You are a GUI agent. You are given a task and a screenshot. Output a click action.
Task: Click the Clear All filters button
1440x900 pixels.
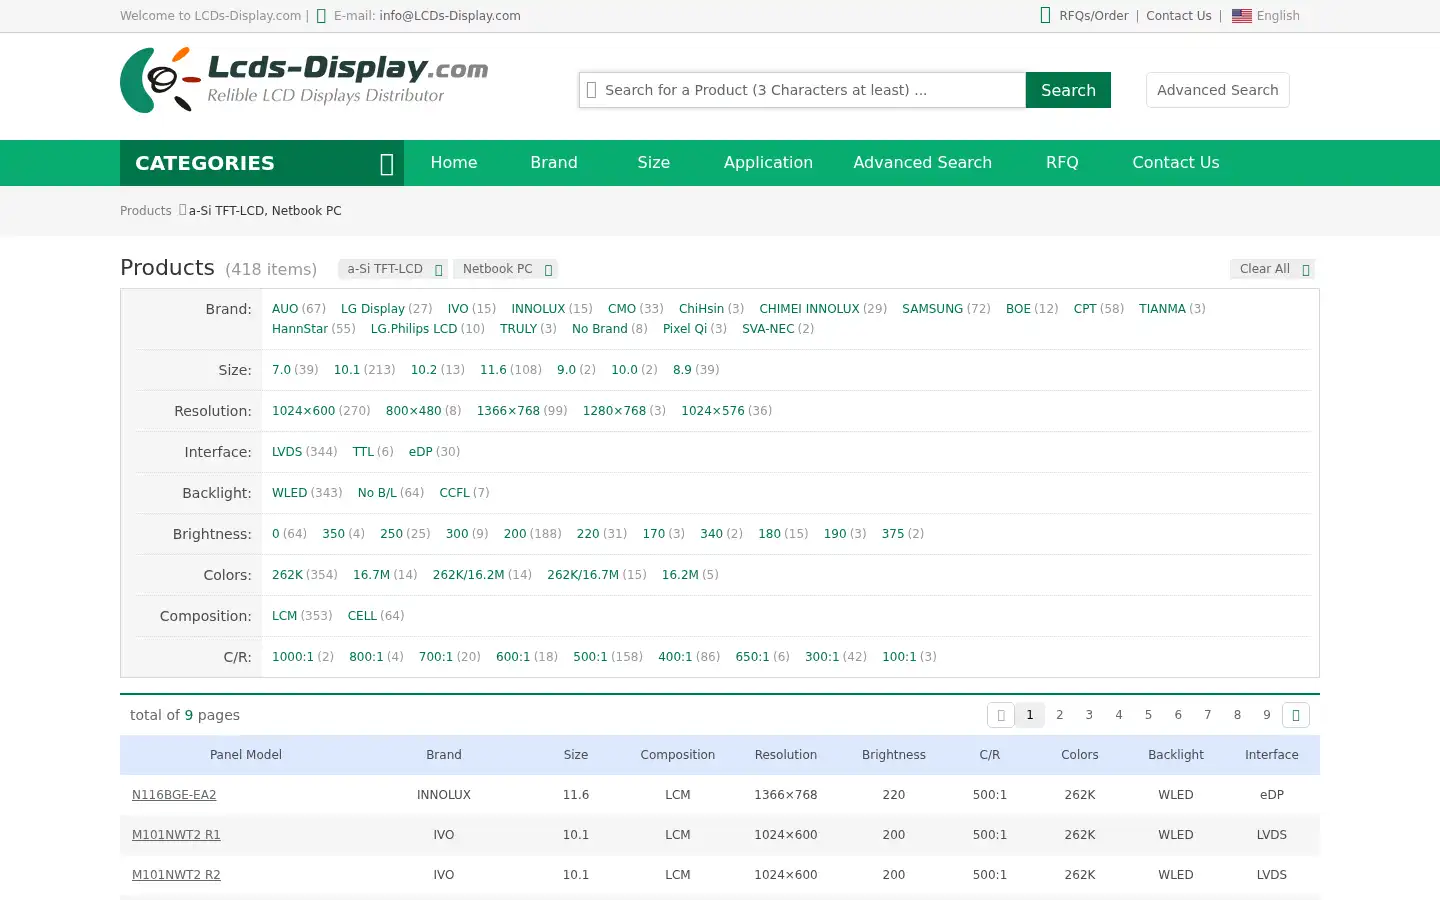(1272, 269)
